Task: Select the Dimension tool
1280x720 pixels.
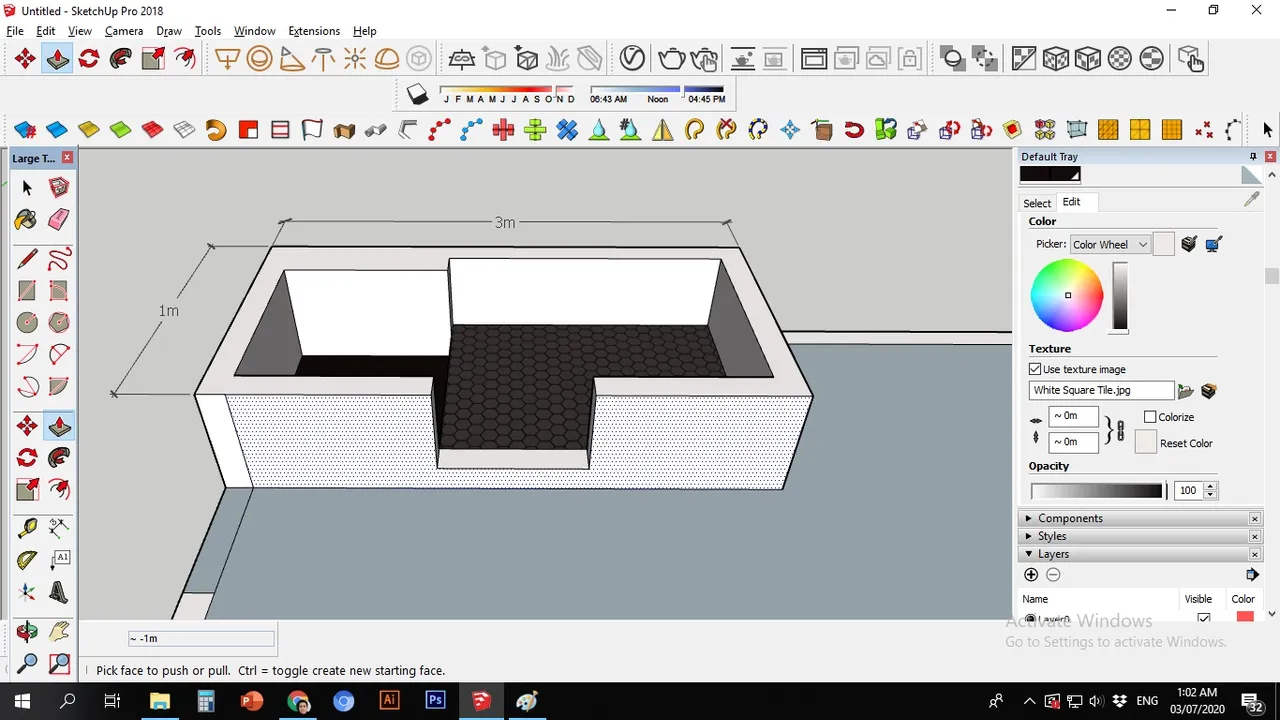Action: (x=59, y=528)
